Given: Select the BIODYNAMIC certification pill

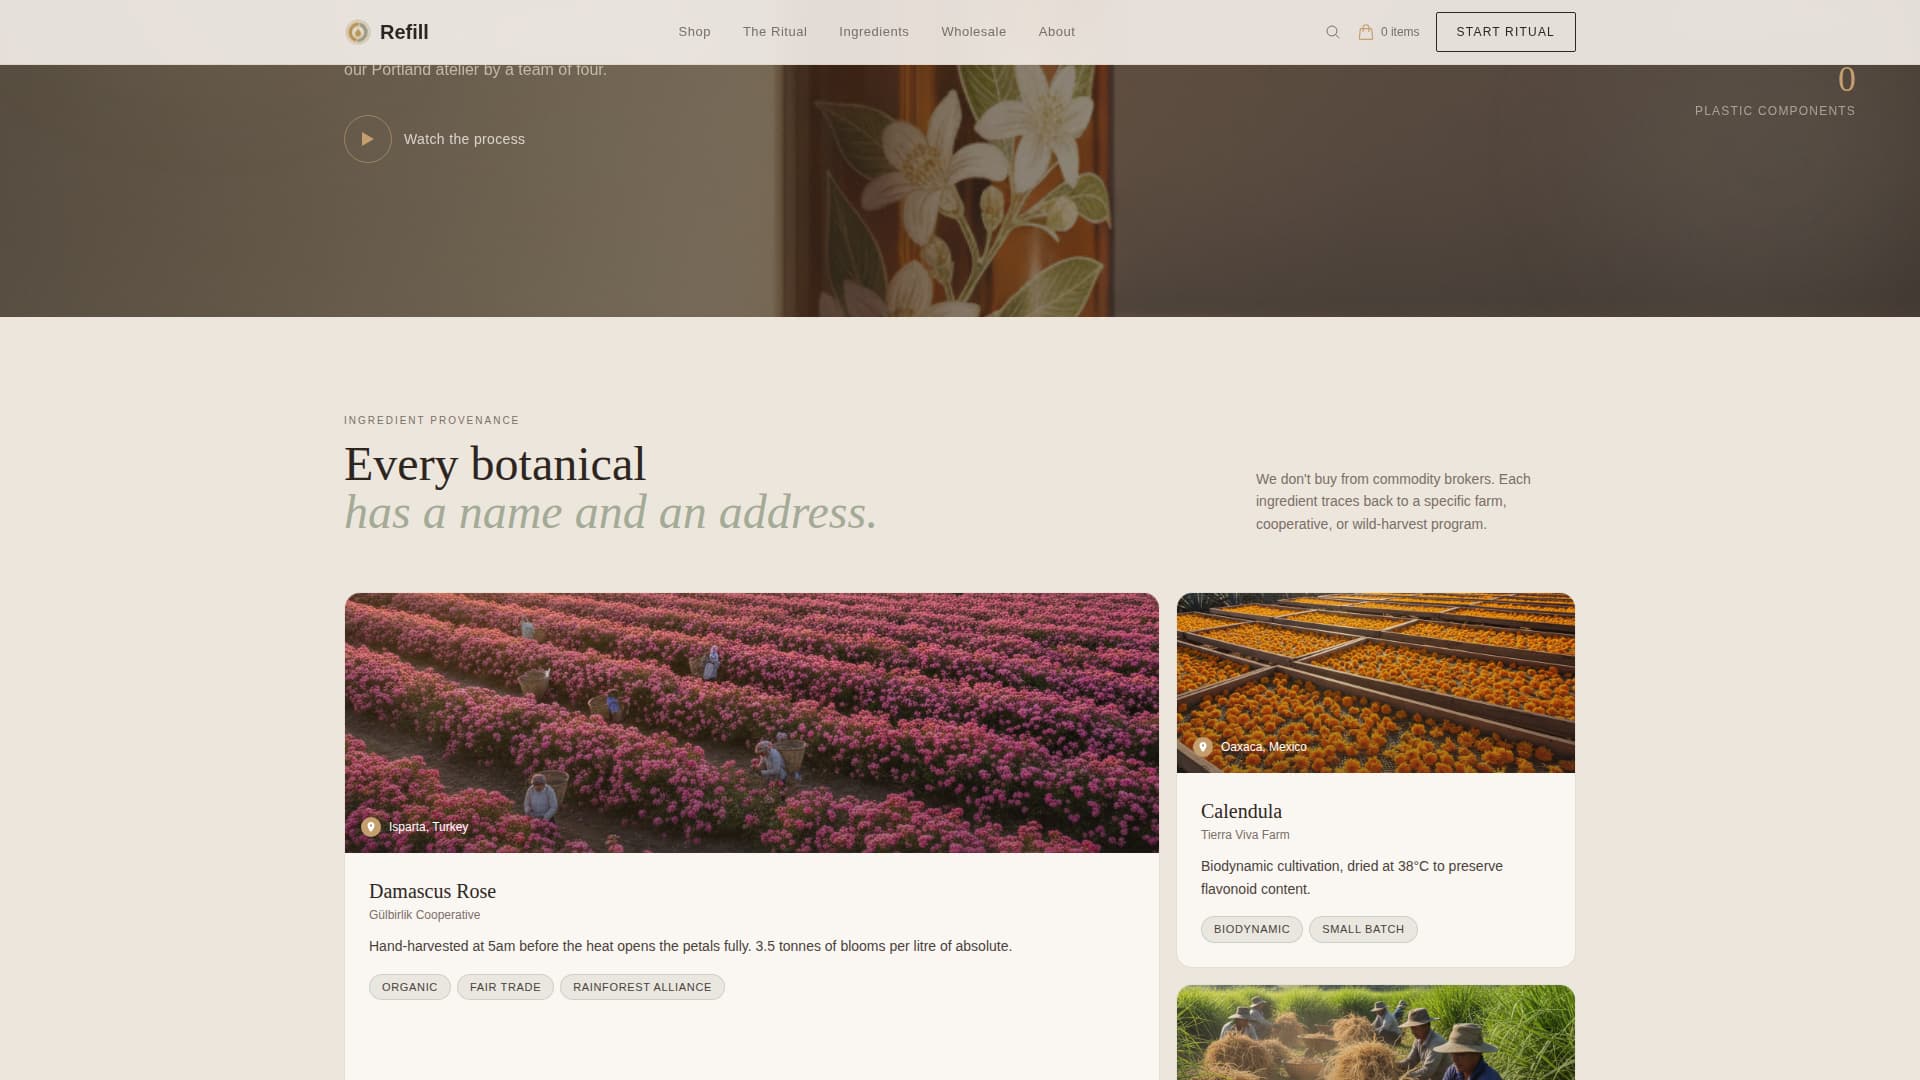Looking at the screenshot, I should pos(1251,929).
